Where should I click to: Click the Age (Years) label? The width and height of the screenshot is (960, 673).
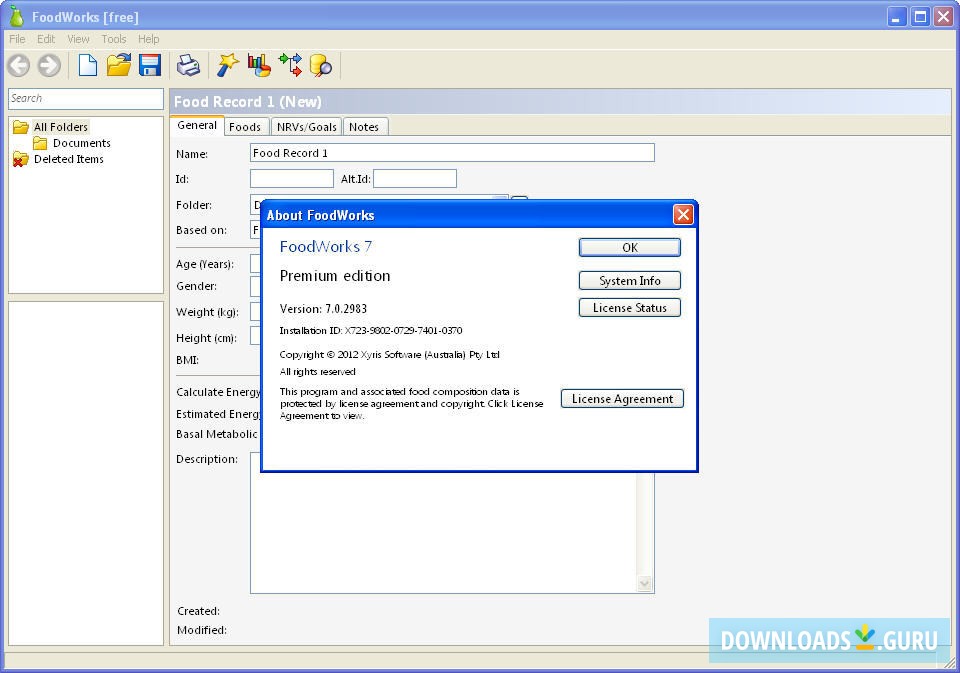point(204,264)
